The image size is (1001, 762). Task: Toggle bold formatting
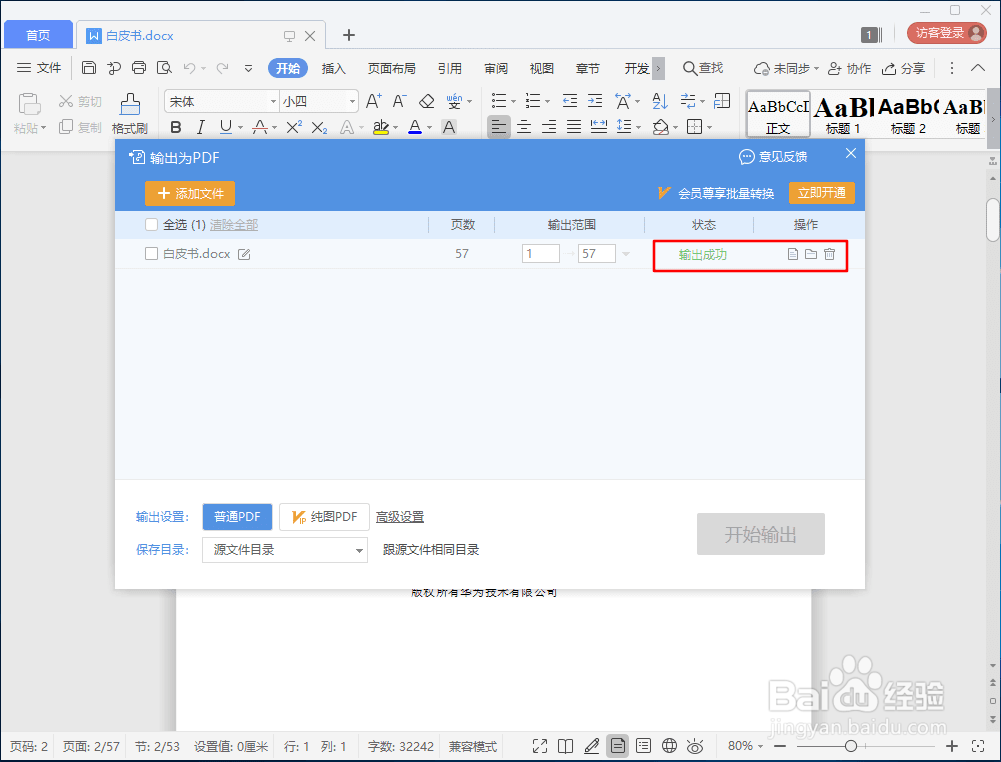pyautogui.click(x=176, y=127)
